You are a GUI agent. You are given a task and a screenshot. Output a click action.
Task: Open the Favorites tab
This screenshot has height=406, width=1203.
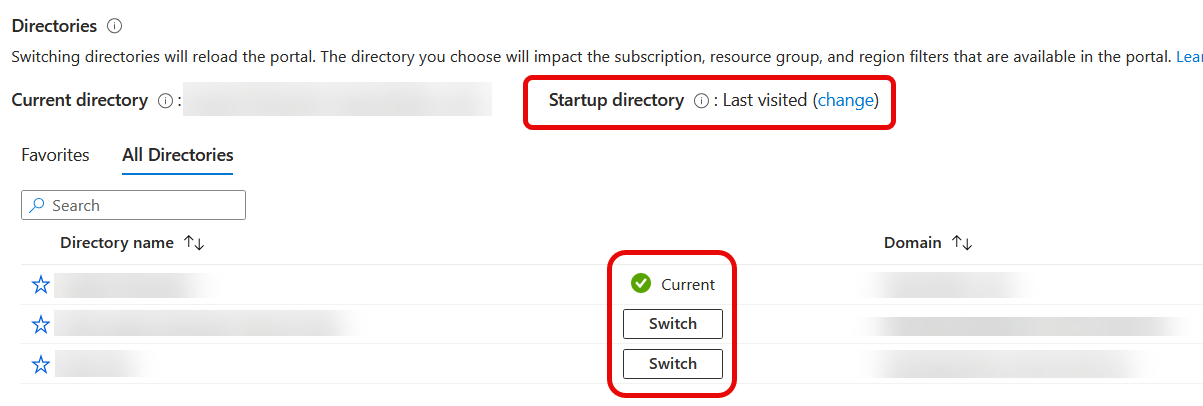[55, 155]
